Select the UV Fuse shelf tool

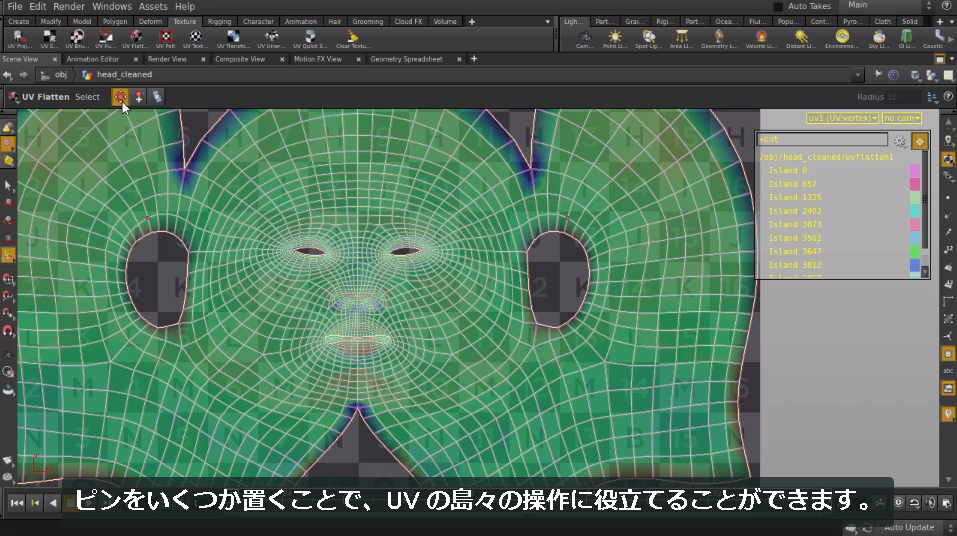[106, 39]
